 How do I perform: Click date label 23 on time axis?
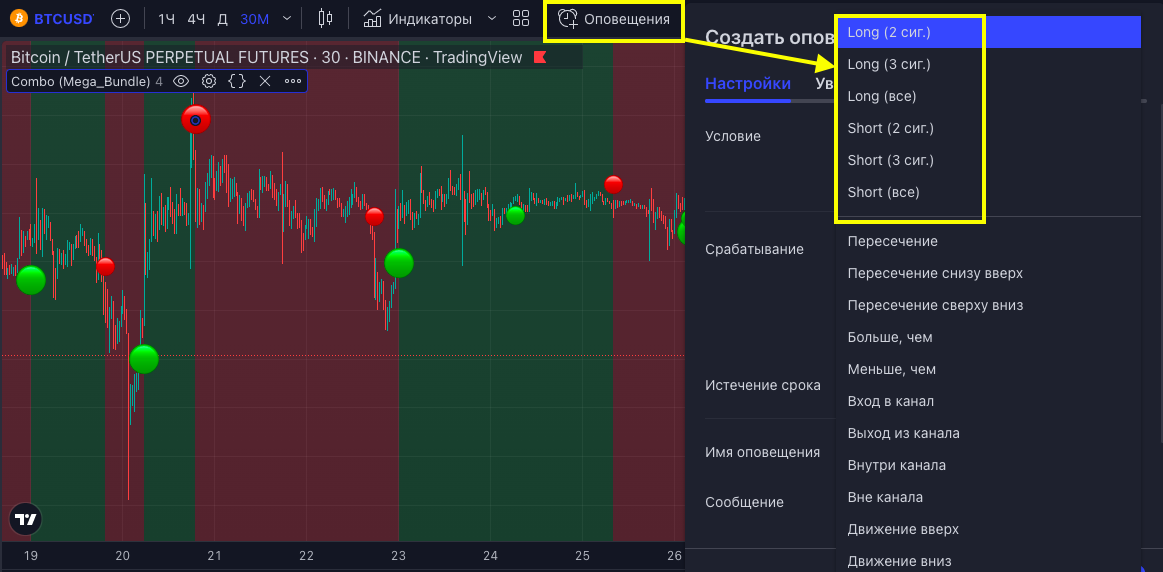pyautogui.click(x=398, y=555)
